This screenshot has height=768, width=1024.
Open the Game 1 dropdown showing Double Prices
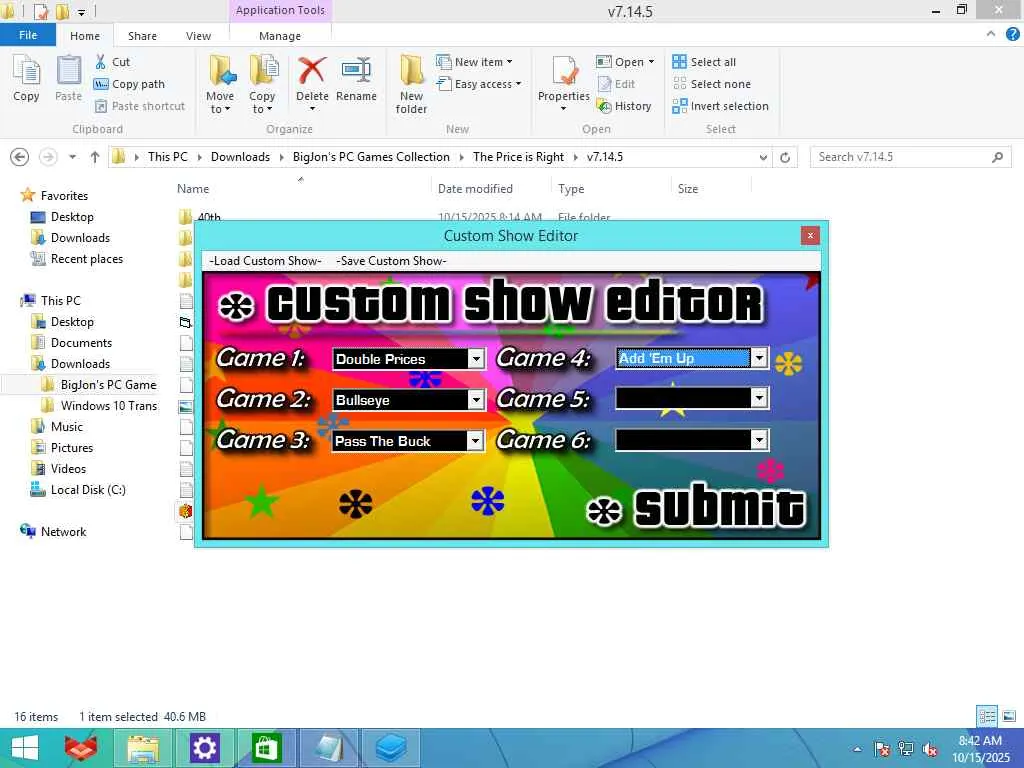tap(476, 359)
